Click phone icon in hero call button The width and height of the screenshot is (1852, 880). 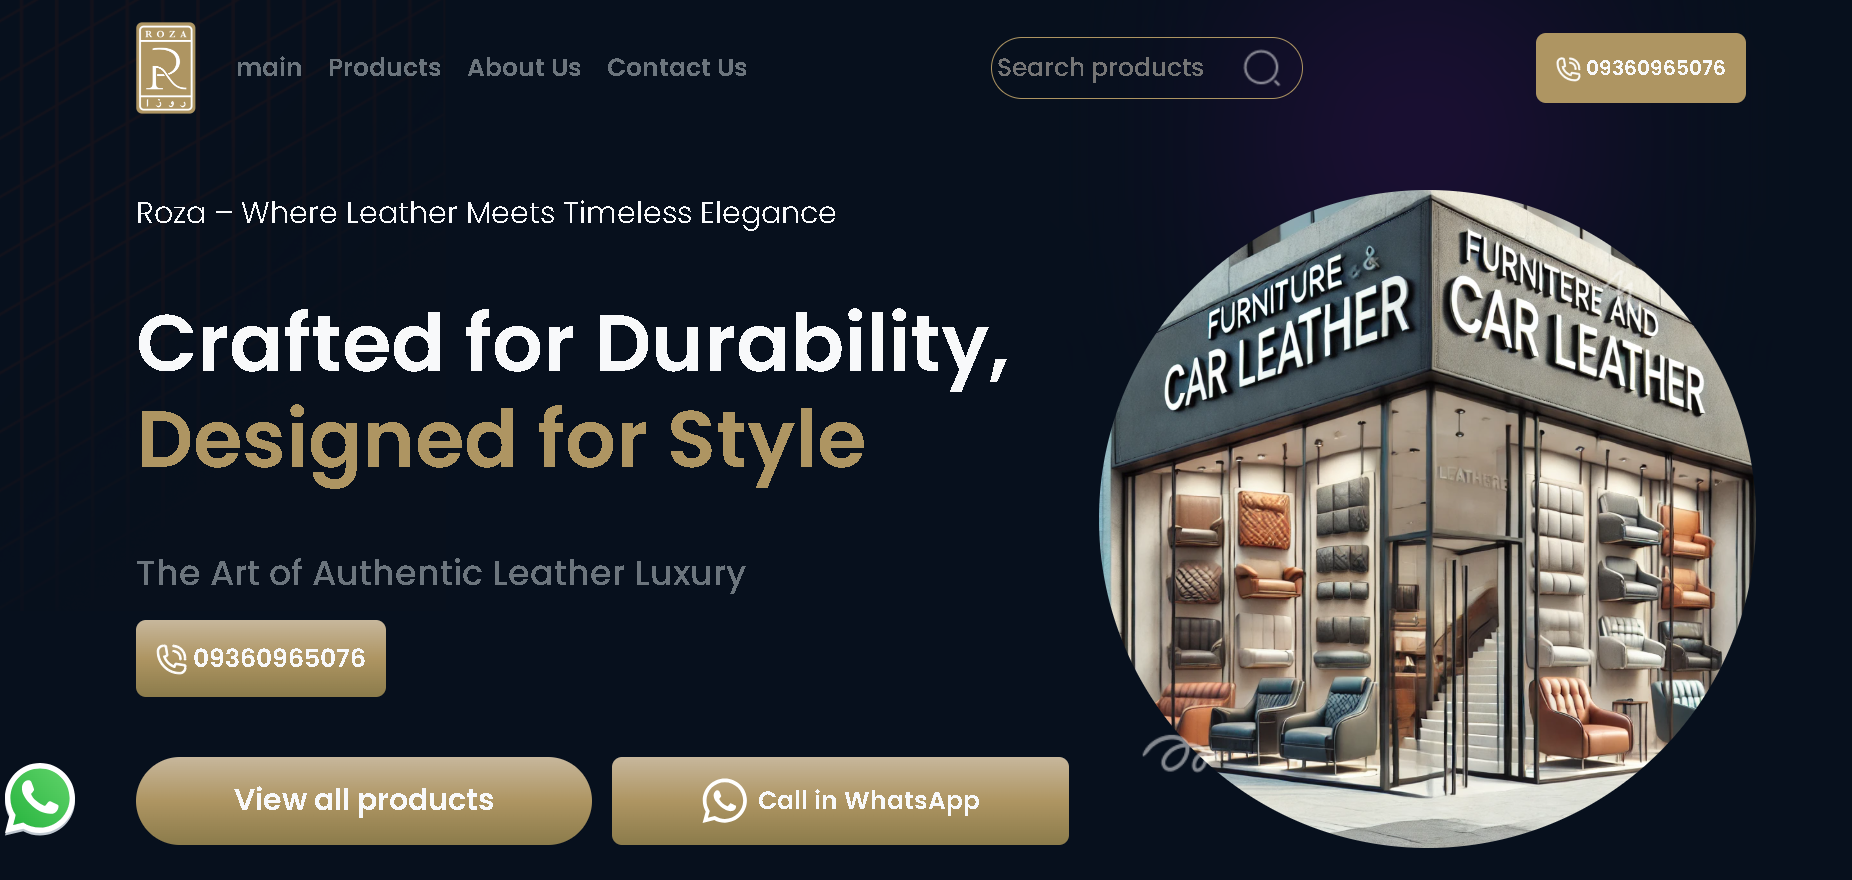click(x=171, y=658)
